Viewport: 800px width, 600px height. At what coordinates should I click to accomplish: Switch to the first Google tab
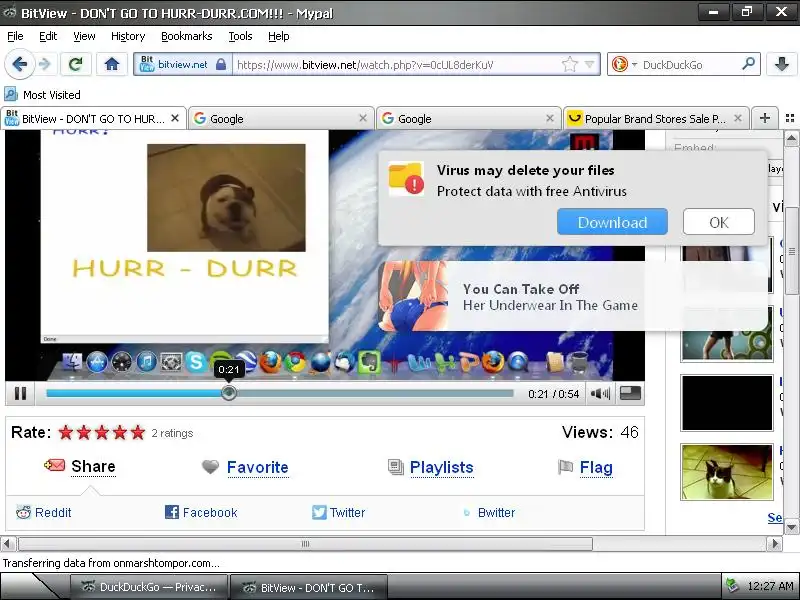[x=281, y=118]
